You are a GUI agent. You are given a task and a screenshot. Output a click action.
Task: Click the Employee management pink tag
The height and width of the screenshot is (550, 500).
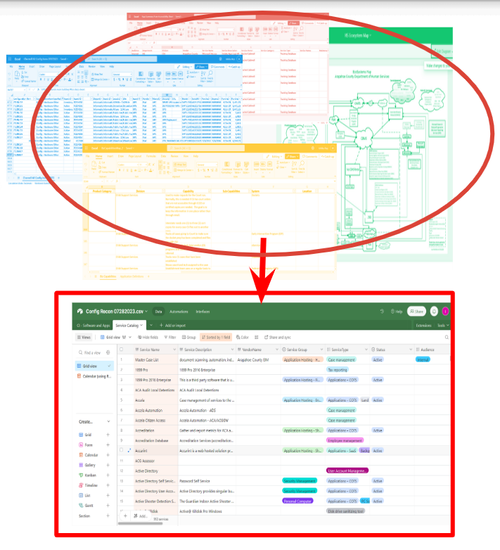point(345,440)
